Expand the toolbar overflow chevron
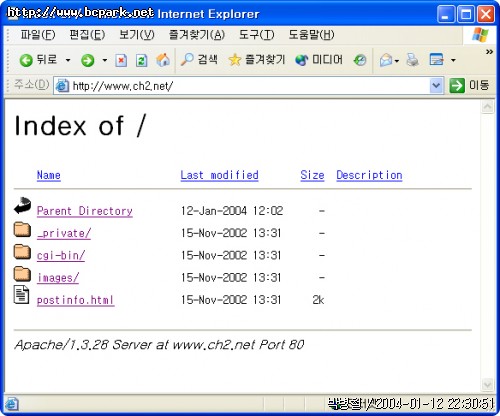500x416 pixels. pos(489,52)
